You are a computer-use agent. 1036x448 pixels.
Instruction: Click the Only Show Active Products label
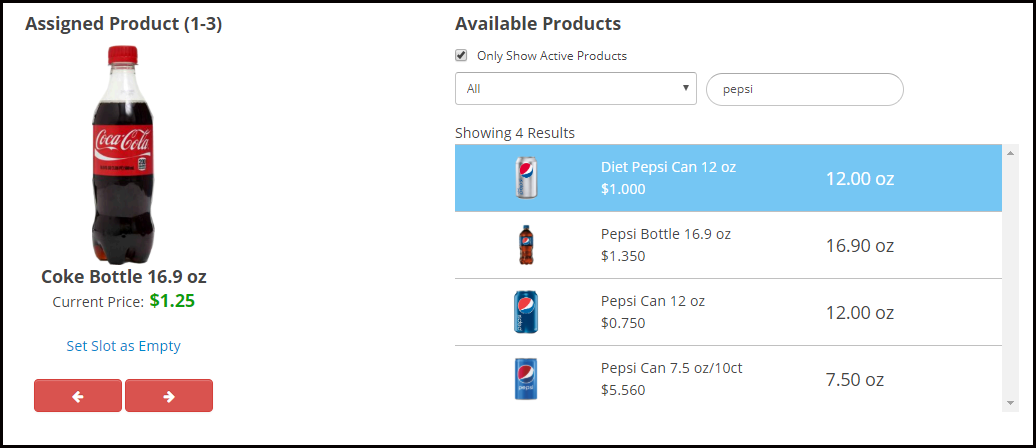(551, 56)
